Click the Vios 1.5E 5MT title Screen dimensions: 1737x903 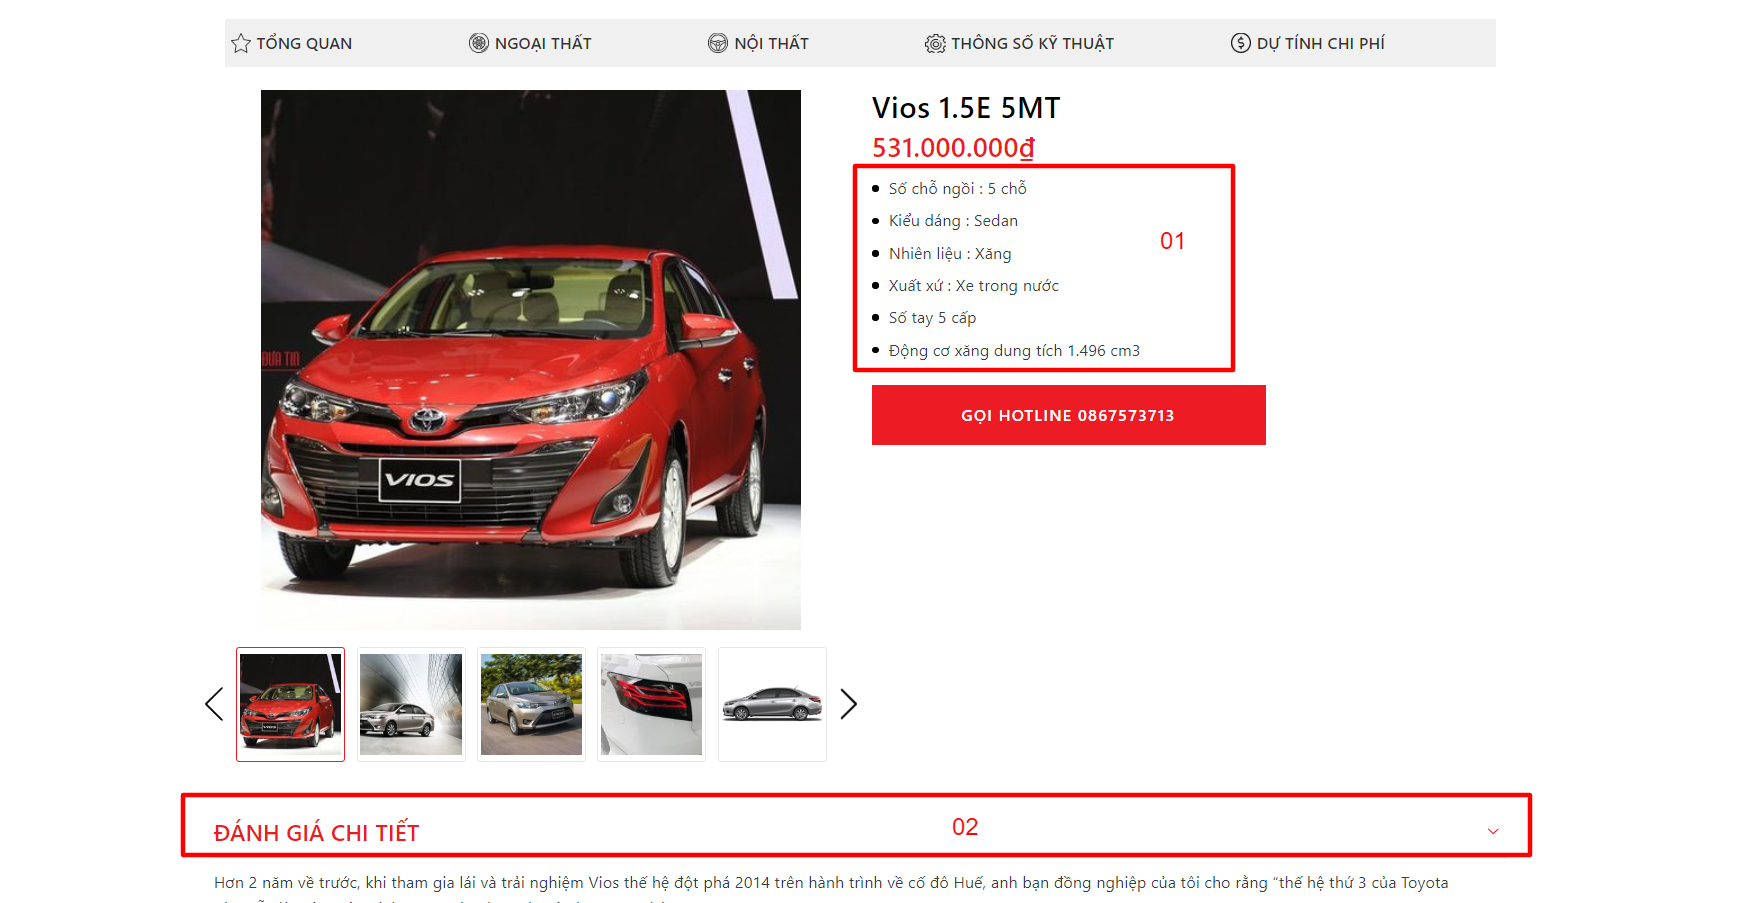point(966,108)
